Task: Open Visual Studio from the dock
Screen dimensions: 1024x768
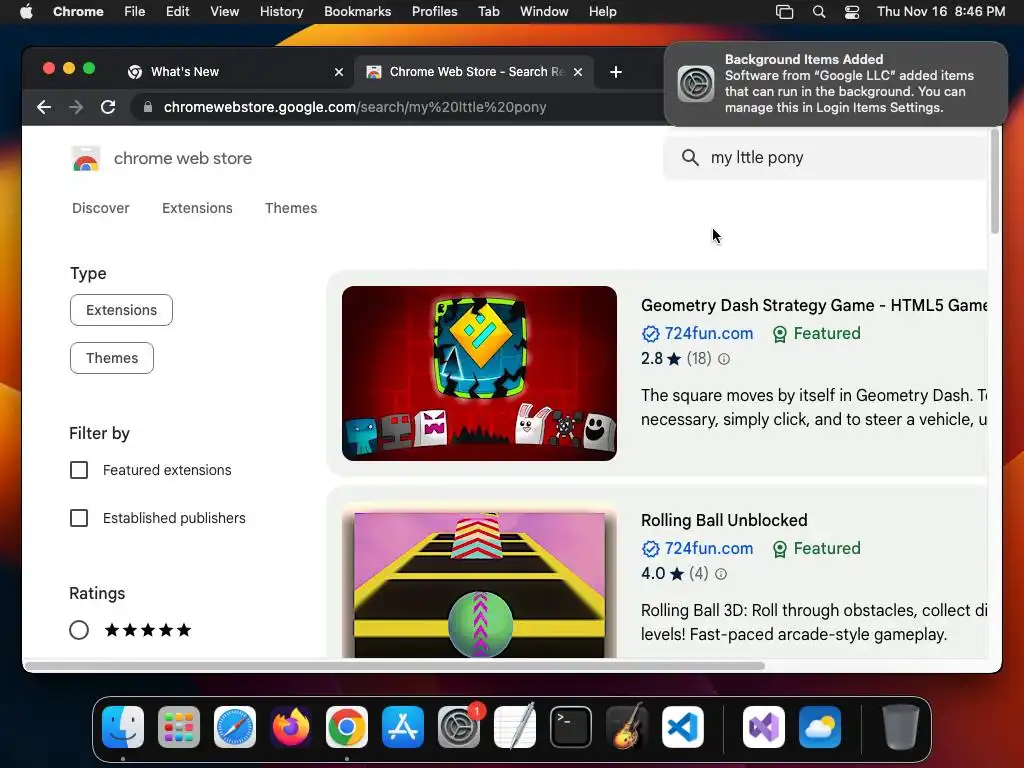Action: tap(763, 727)
